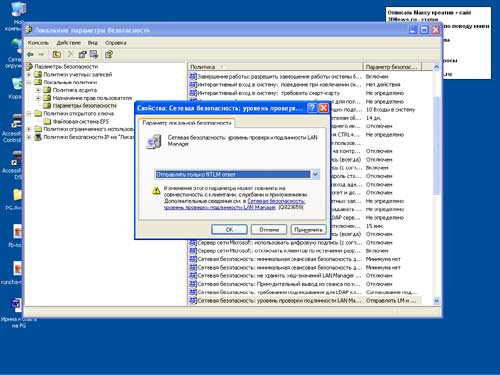Click the policy list scrollbar up arrow

coord(436,67)
